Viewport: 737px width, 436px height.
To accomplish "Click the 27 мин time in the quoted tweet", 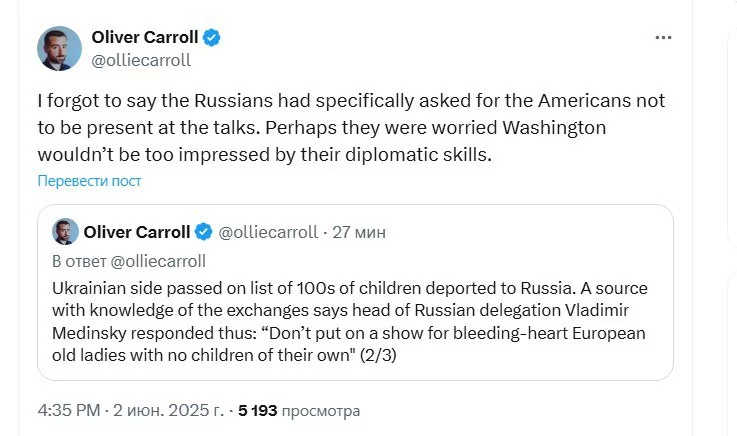I will coord(359,232).
